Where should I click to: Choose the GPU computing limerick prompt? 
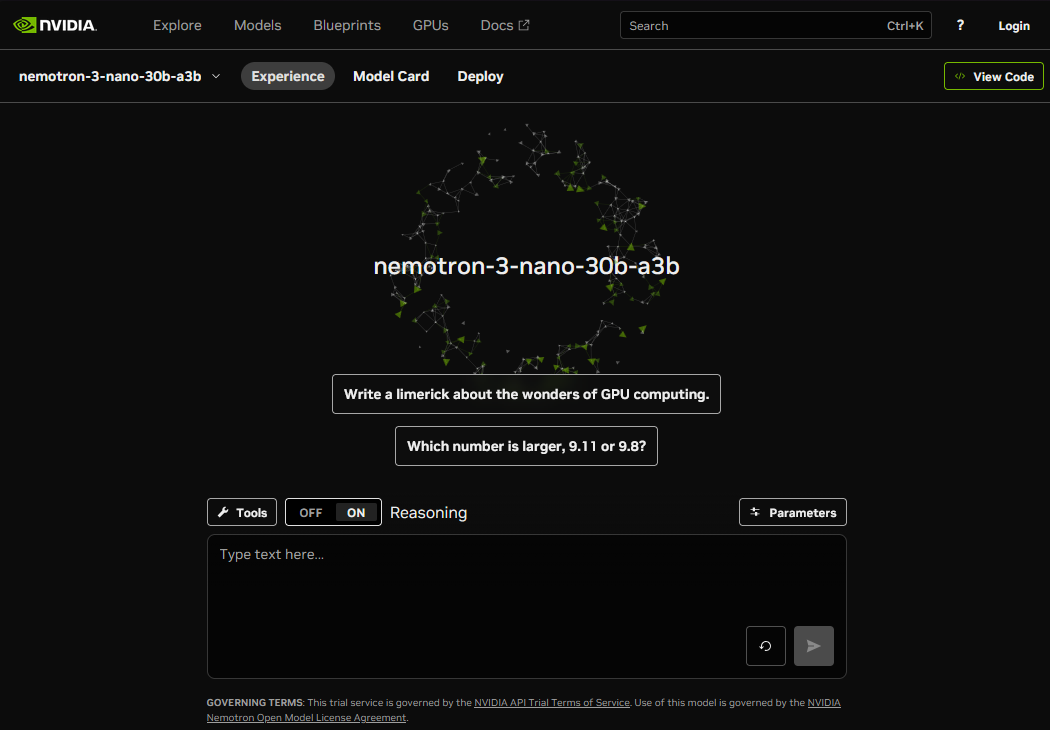tap(526, 394)
